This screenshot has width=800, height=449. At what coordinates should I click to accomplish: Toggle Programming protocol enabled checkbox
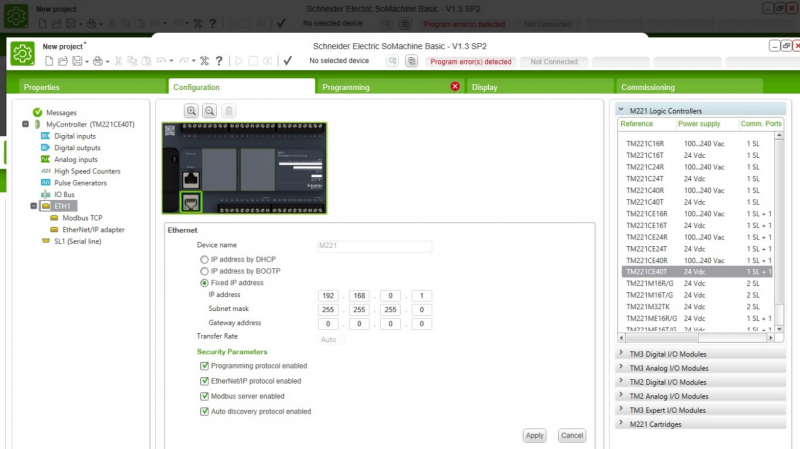point(205,366)
